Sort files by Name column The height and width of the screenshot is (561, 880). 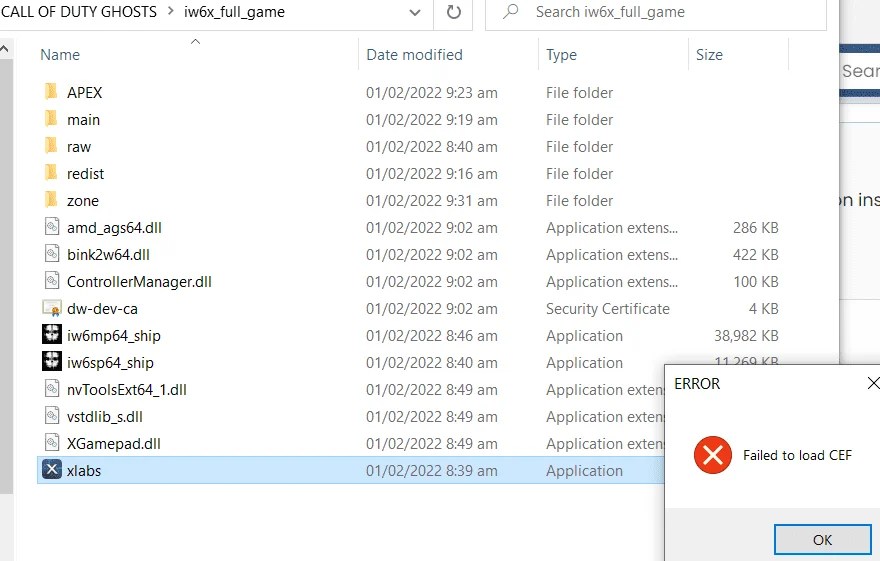60,55
